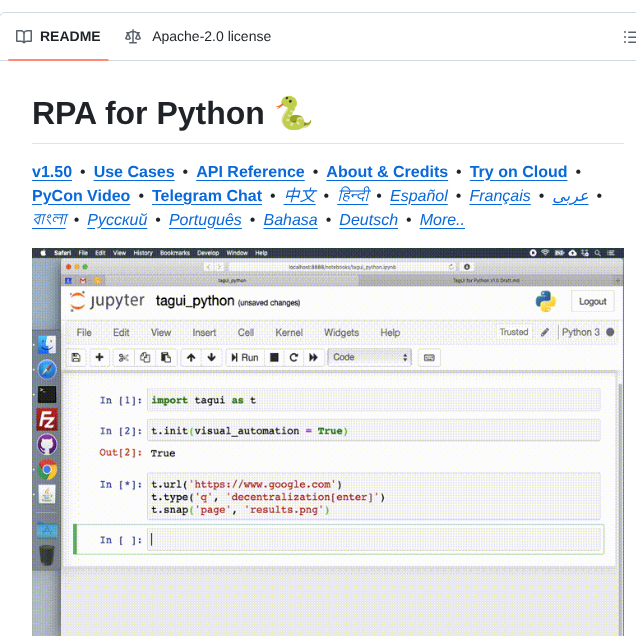
Task: Click the Trusted notebook indicator
Action: pos(514,332)
